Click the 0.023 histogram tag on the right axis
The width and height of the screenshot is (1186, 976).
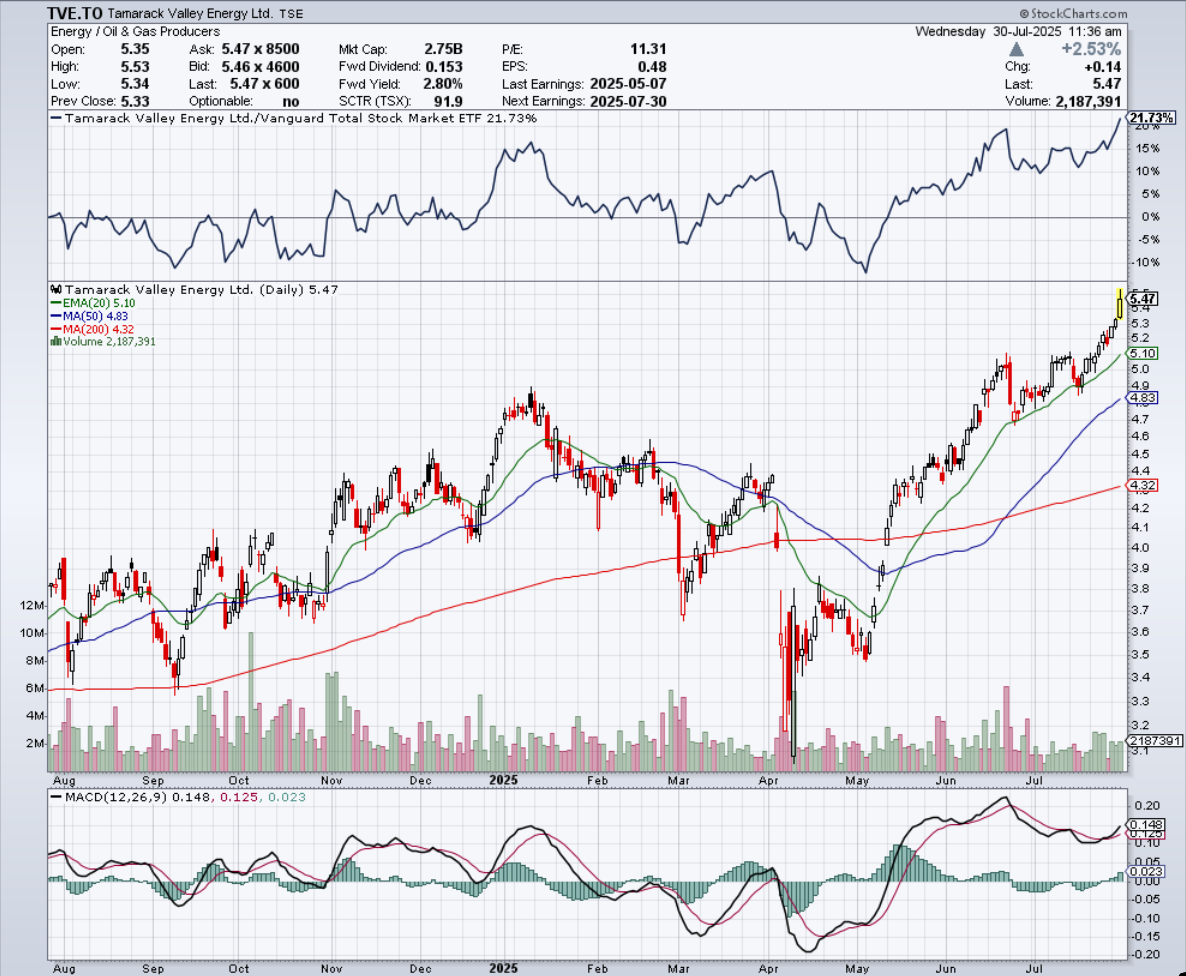point(1146,872)
